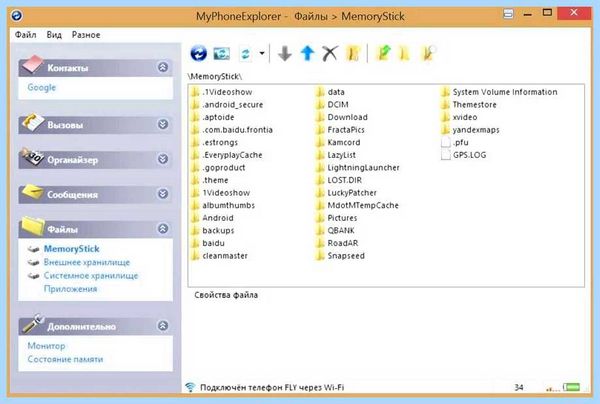Open the Google contacts link
Screen dimensions: 600x404
42,88
